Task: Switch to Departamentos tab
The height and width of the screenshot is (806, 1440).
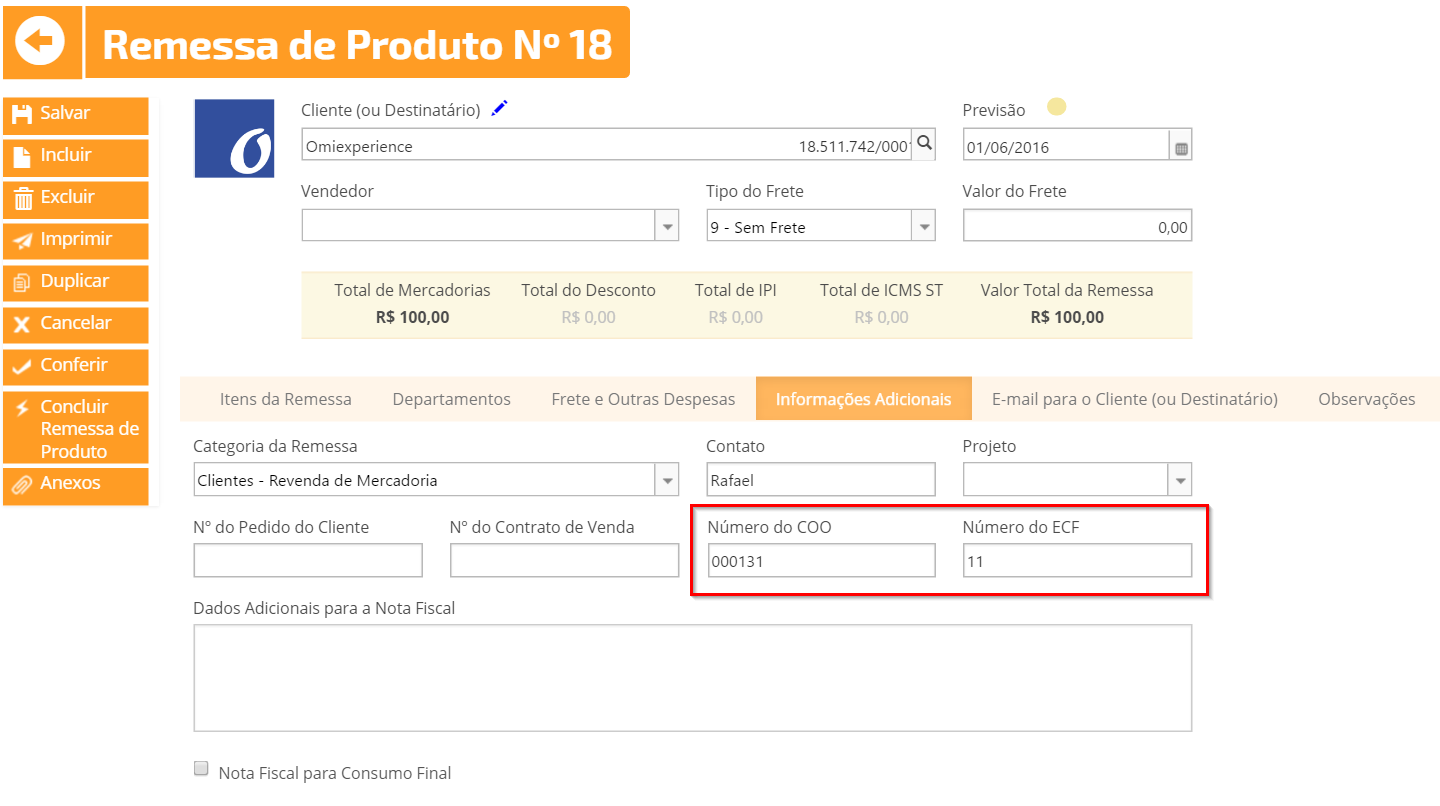Action: coord(452,399)
